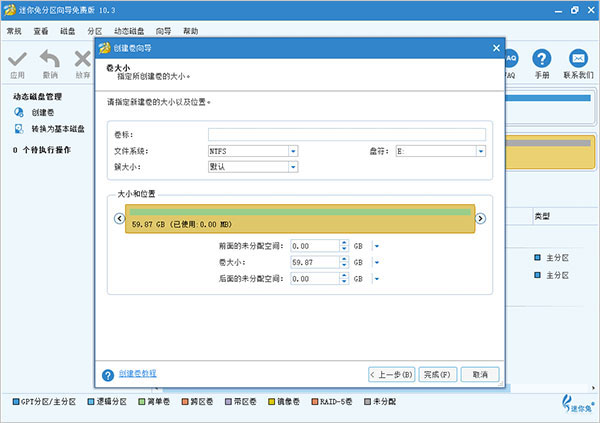Viewport: 600px width, 423px height.
Task: Click the wizard title bar logo icon
Action: [104, 48]
